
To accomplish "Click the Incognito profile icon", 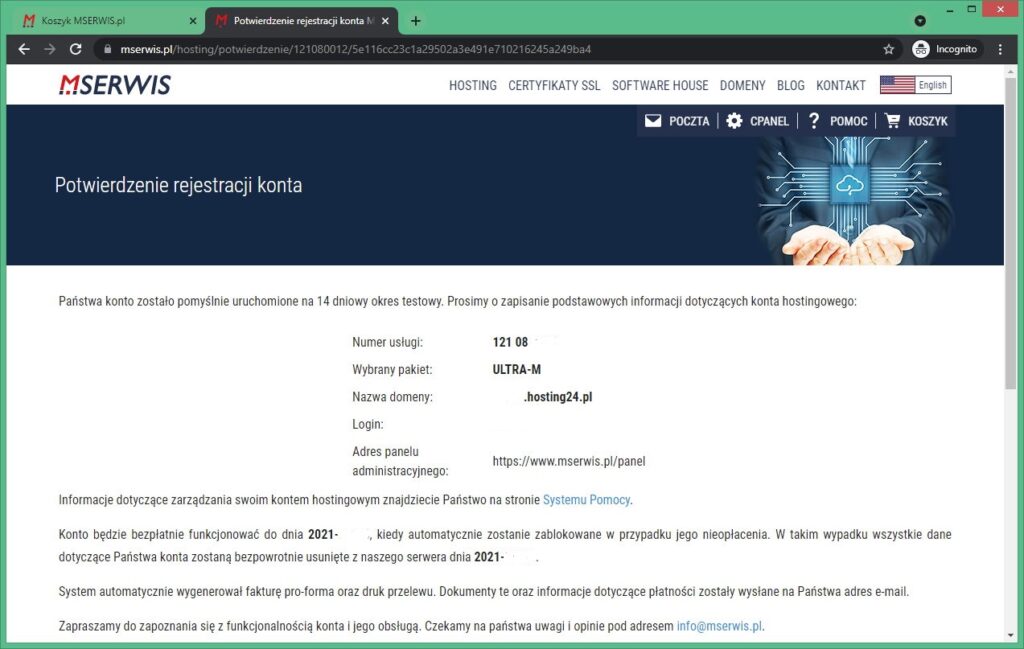I will (920, 47).
